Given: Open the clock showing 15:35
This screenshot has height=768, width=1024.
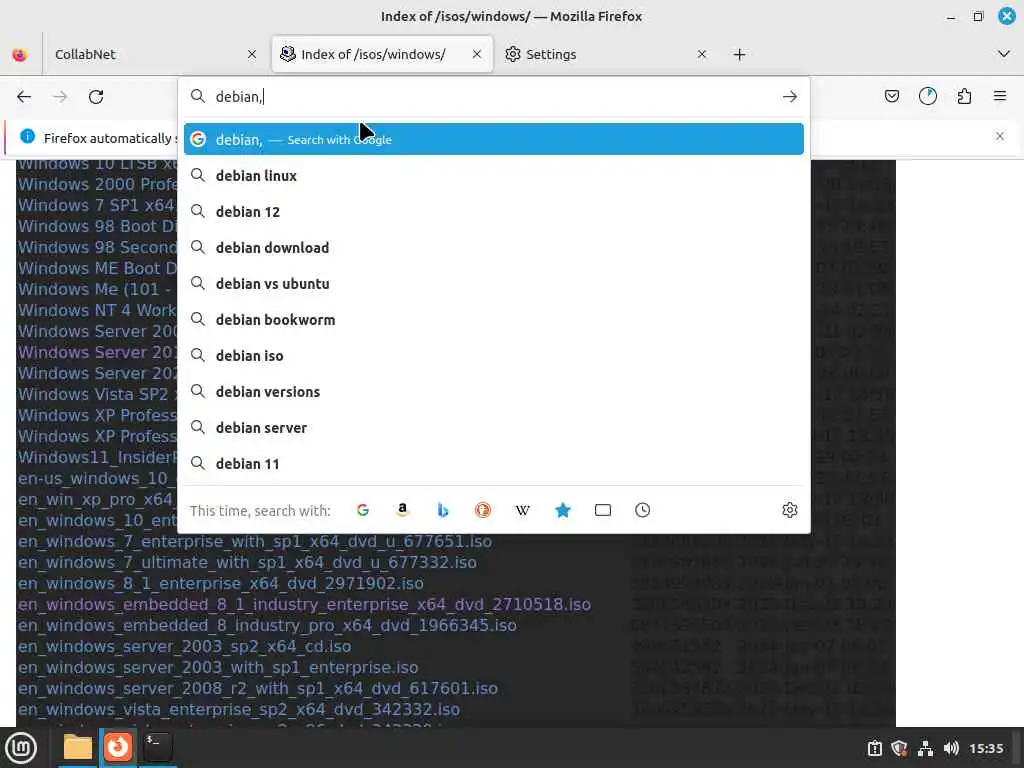Looking at the screenshot, I should click(986, 748).
